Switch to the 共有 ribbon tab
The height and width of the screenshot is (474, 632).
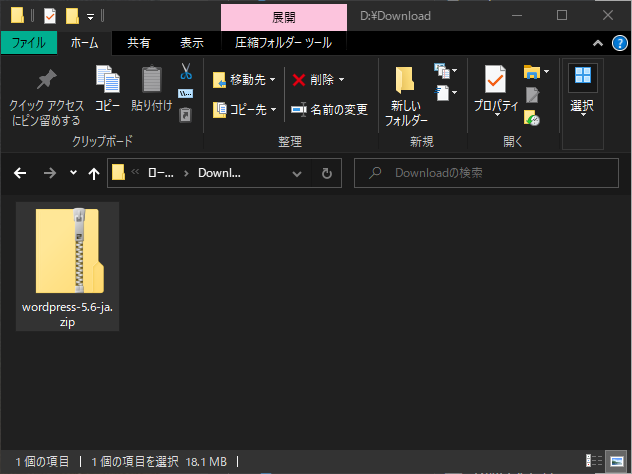click(139, 43)
